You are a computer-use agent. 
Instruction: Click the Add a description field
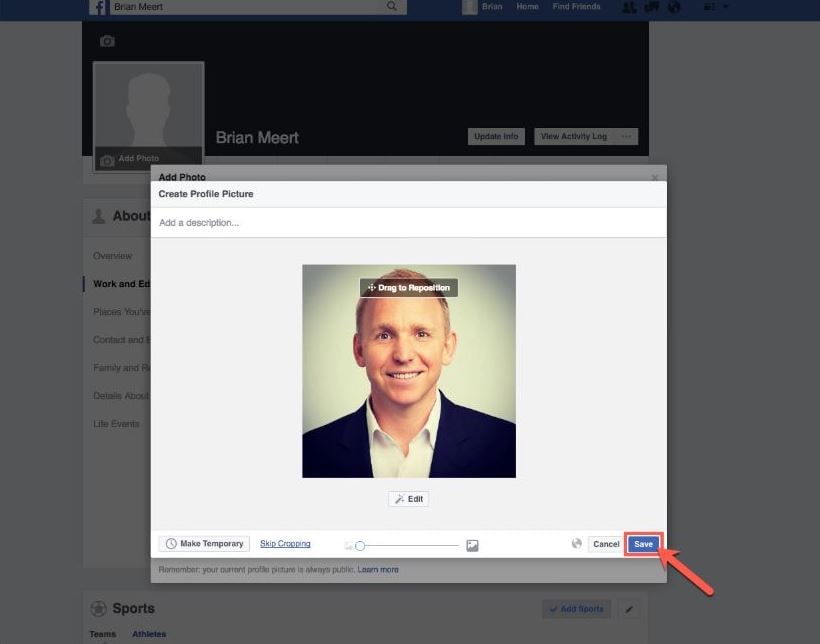pos(408,223)
